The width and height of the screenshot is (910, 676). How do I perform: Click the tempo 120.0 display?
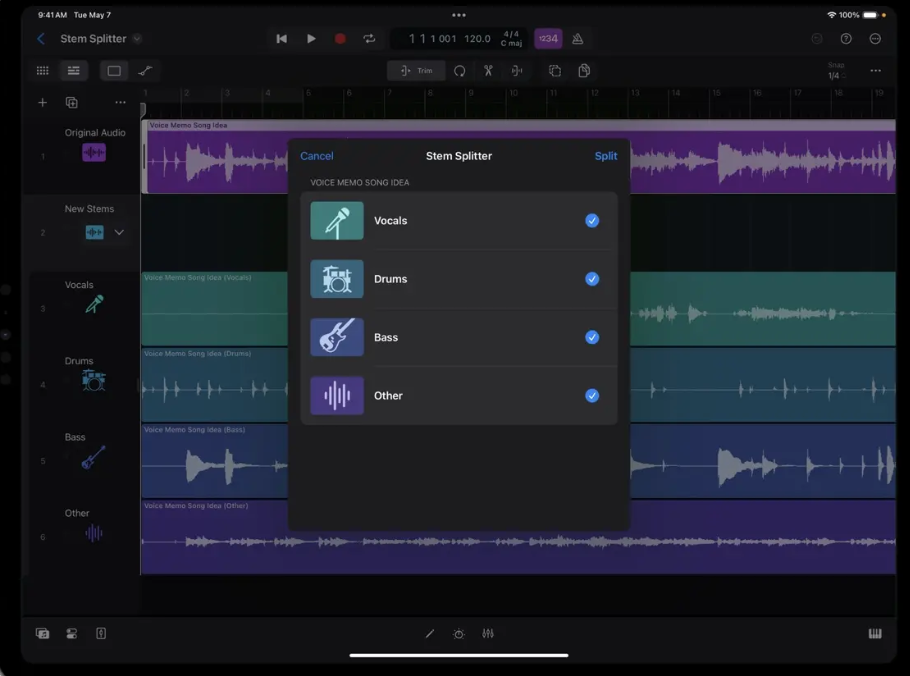click(x=477, y=39)
